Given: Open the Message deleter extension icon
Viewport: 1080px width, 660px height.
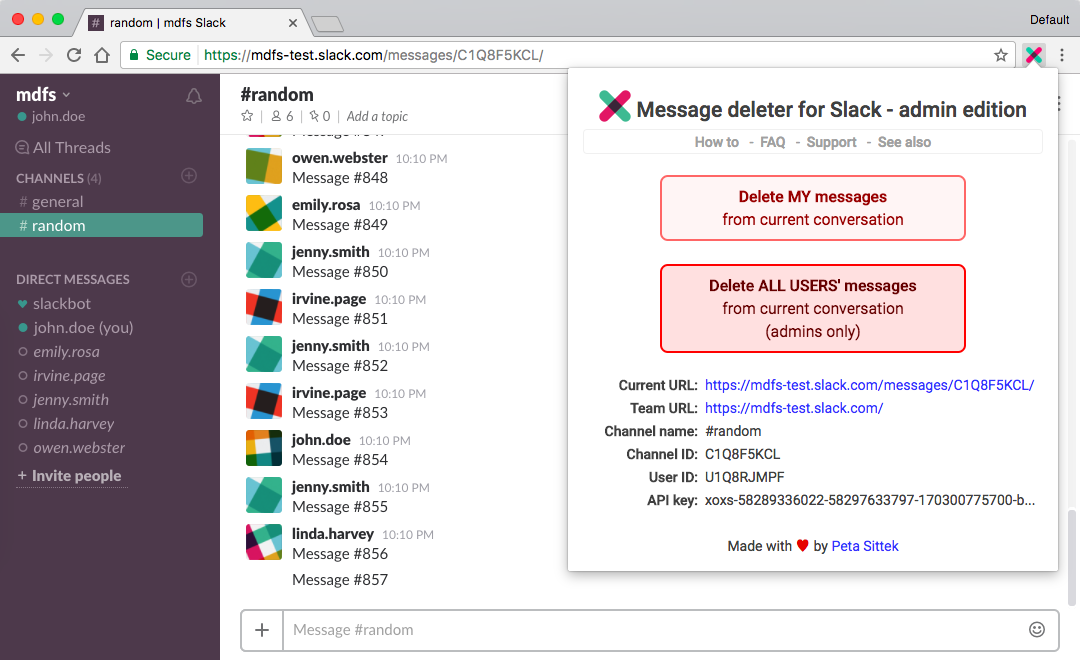Looking at the screenshot, I should point(1033,56).
